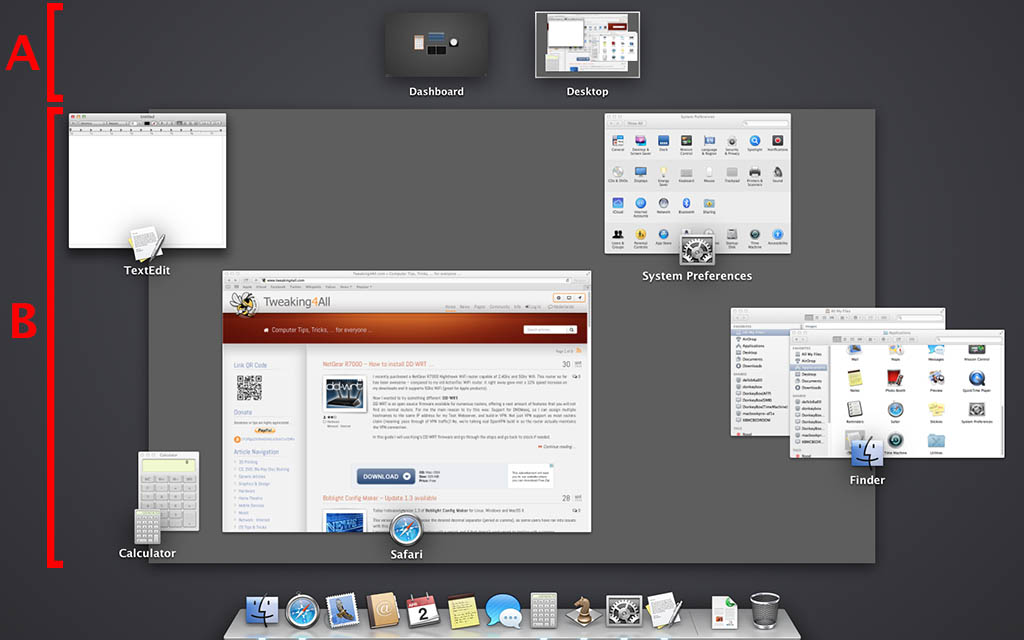
Task: Click the TextEdit app badge icon
Action: (147, 244)
